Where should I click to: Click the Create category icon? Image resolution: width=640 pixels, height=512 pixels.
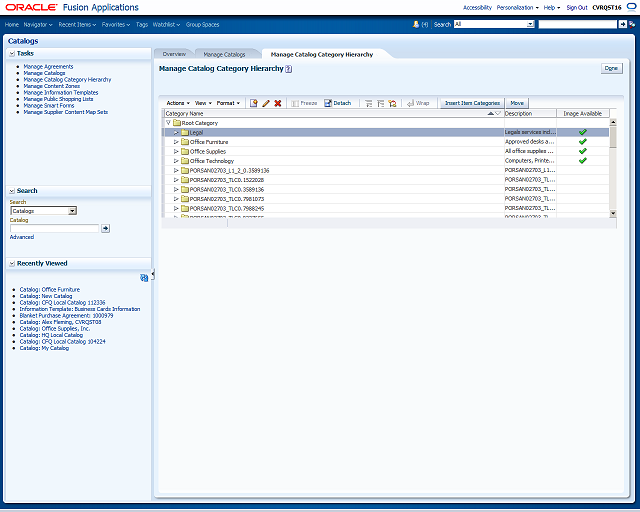point(254,103)
